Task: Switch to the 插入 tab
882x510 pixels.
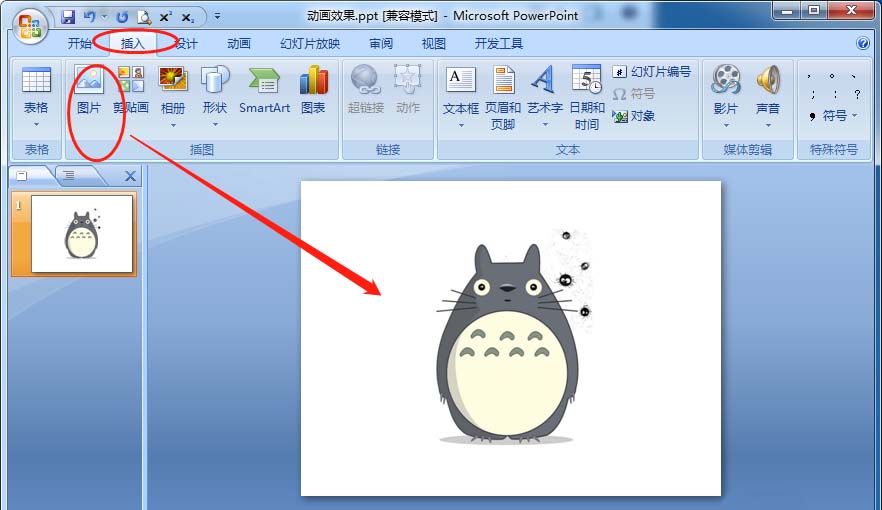Action: point(132,43)
